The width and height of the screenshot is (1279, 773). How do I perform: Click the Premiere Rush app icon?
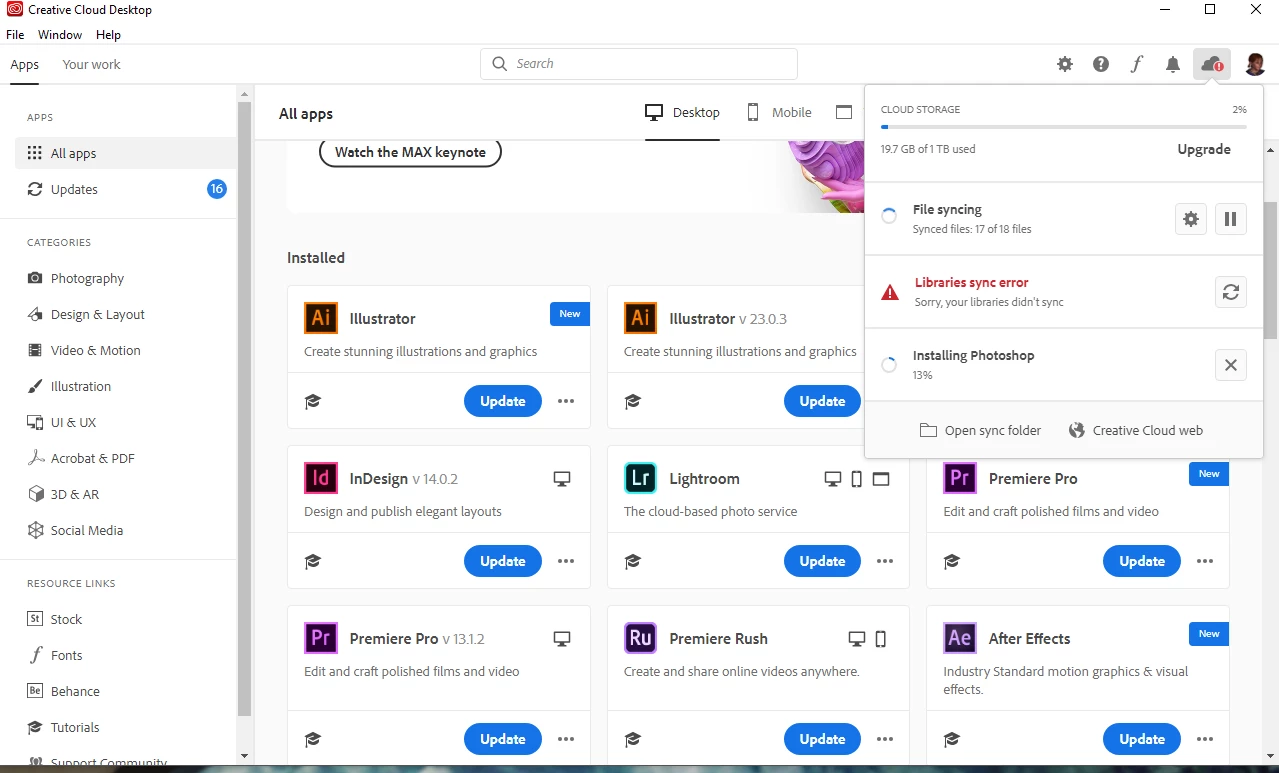tap(640, 638)
